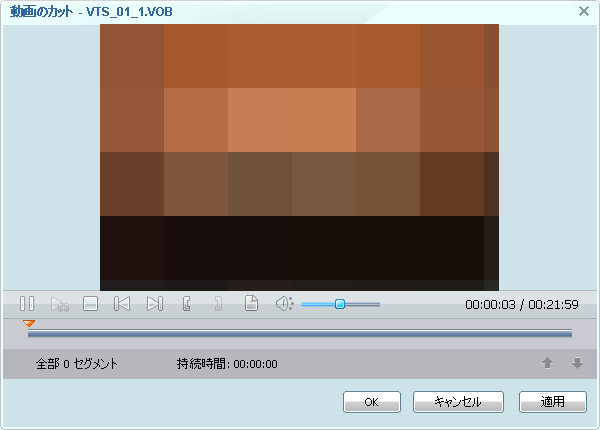Click the 持続時間: 00:00:00 text
The width and height of the screenshot is (600, 430).
click(227, 363)
